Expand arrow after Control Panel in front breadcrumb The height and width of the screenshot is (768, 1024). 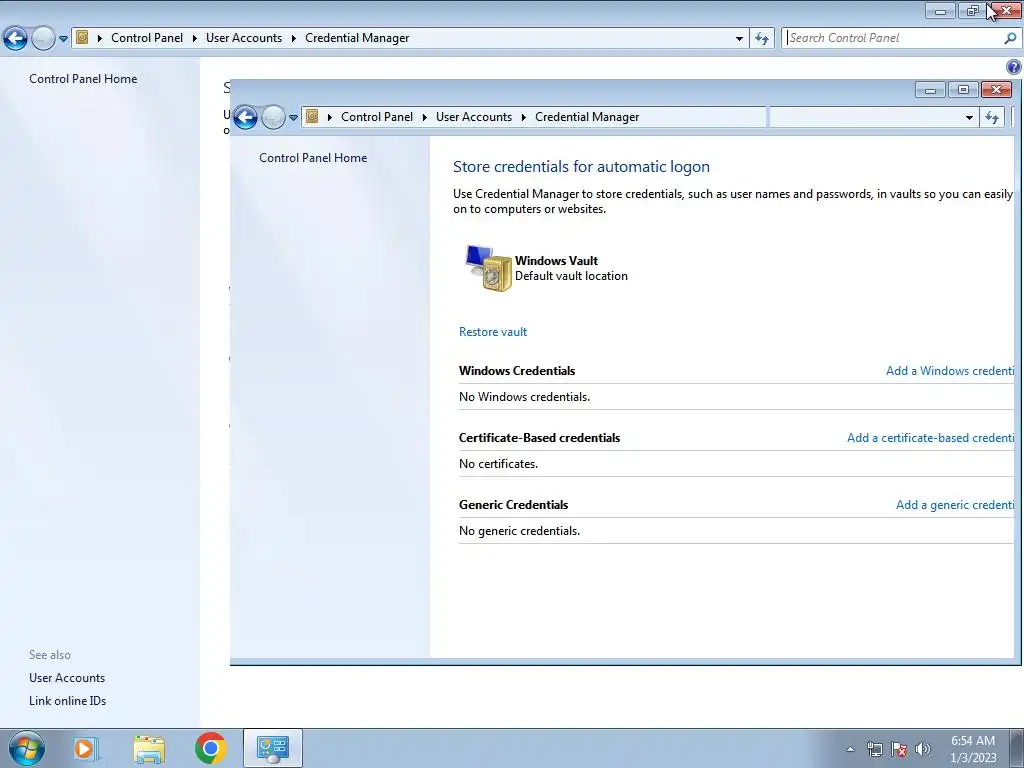pyautogui.click(x=424, y=117)
